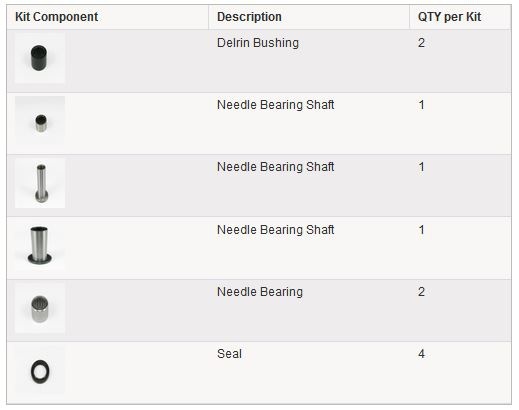Click quantity 4 in the Seal row
This screenshot has height=410, width=519.
[421, 354]
